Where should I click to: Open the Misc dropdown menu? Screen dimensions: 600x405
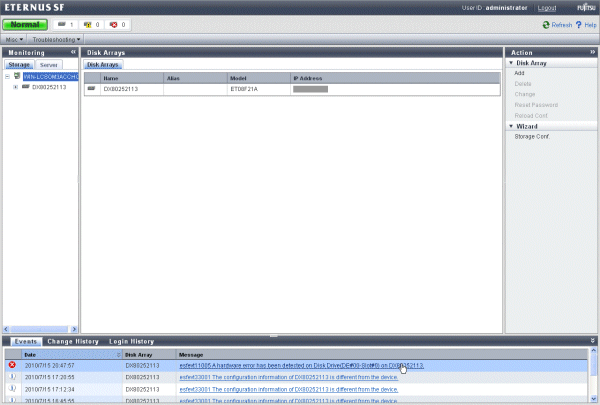[x=15, y=39]
